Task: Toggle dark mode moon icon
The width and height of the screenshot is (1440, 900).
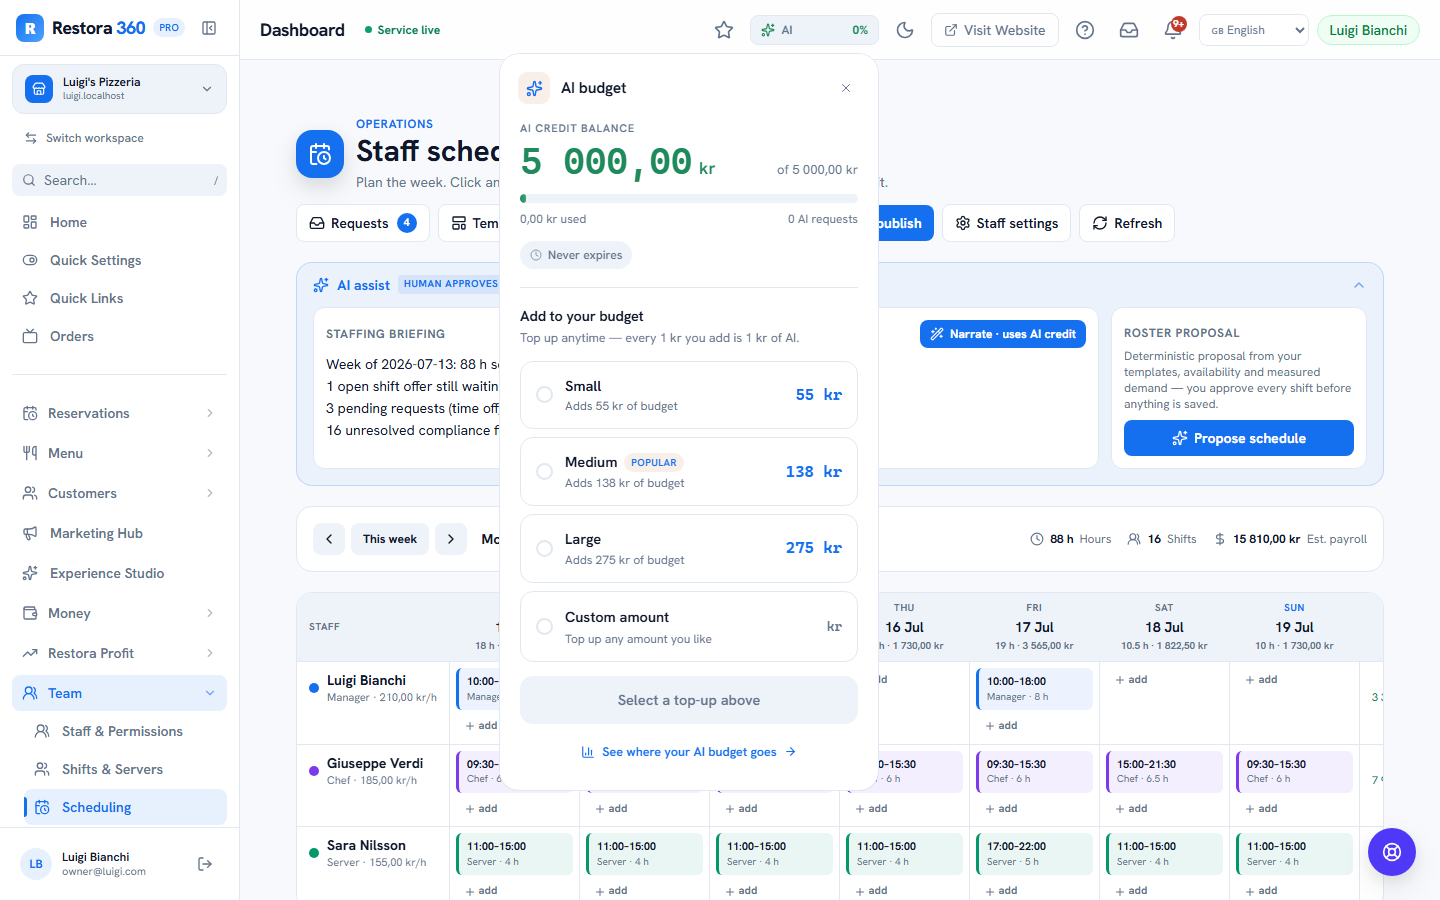Action: 905,30
